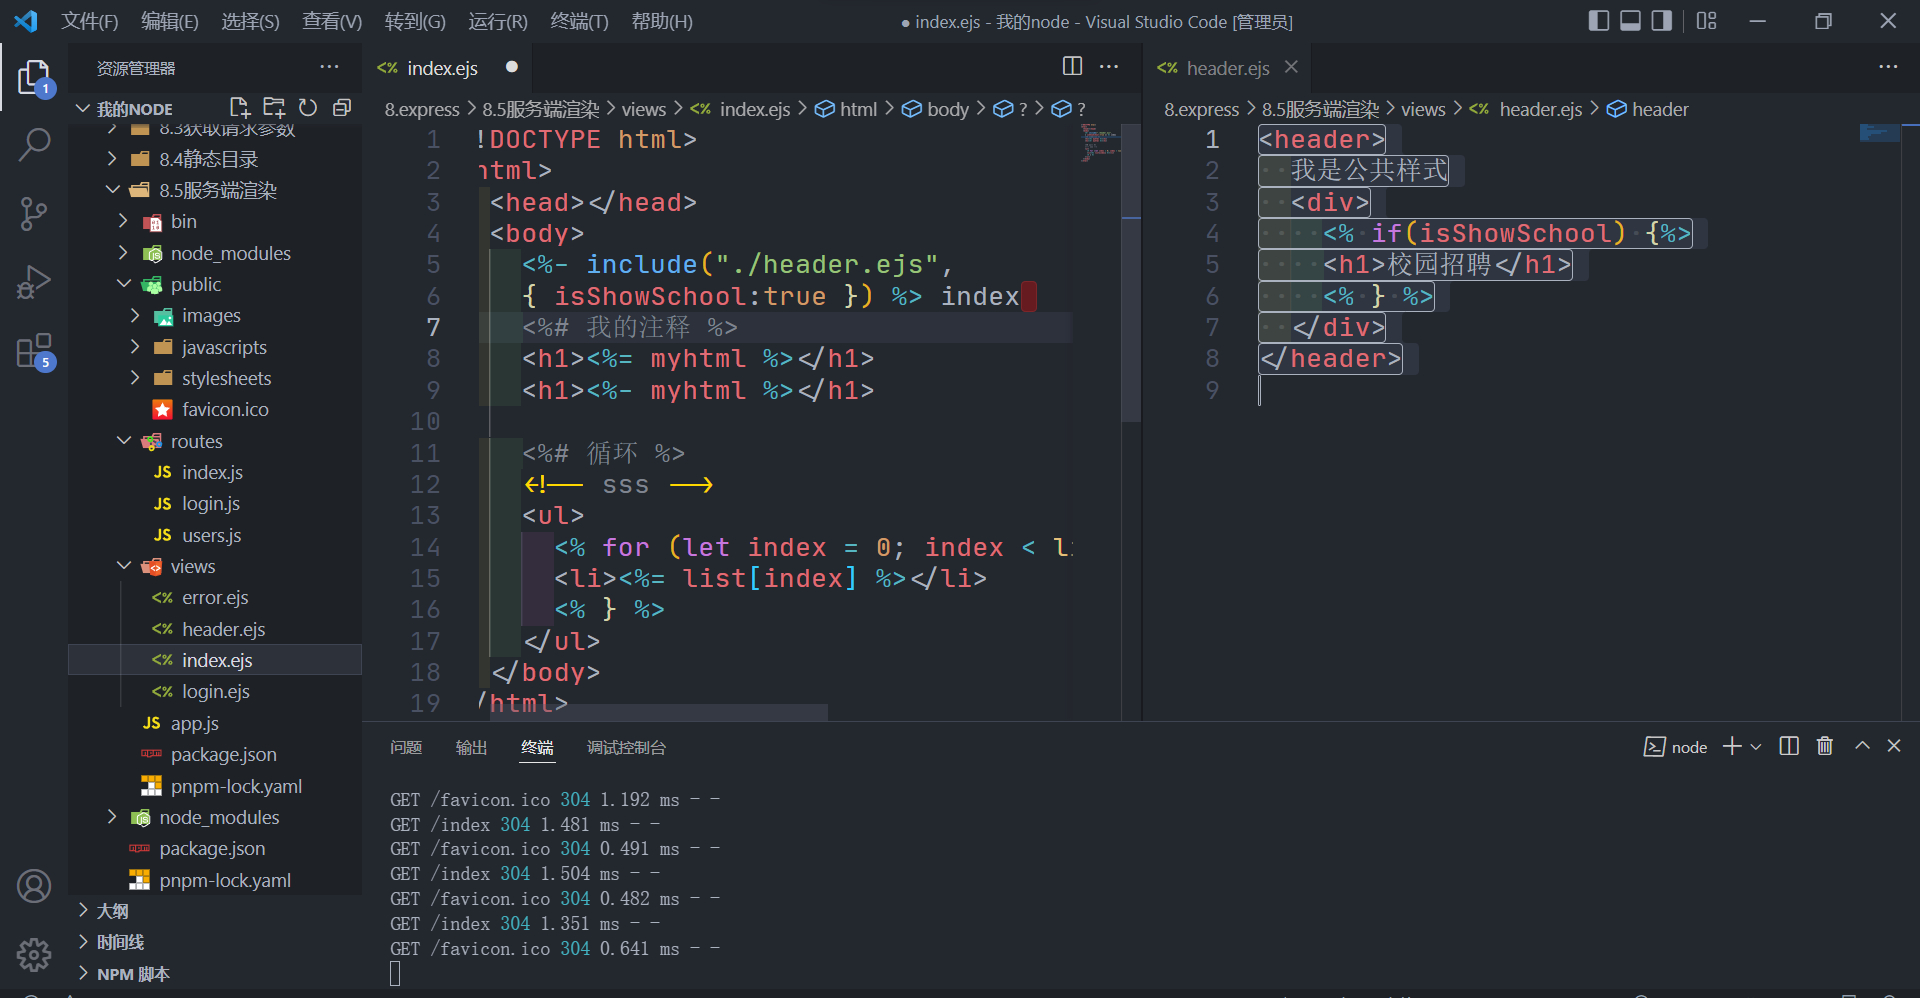Switch to the 输出 panel tab
1920x998 pixels.
coord(471,747)
